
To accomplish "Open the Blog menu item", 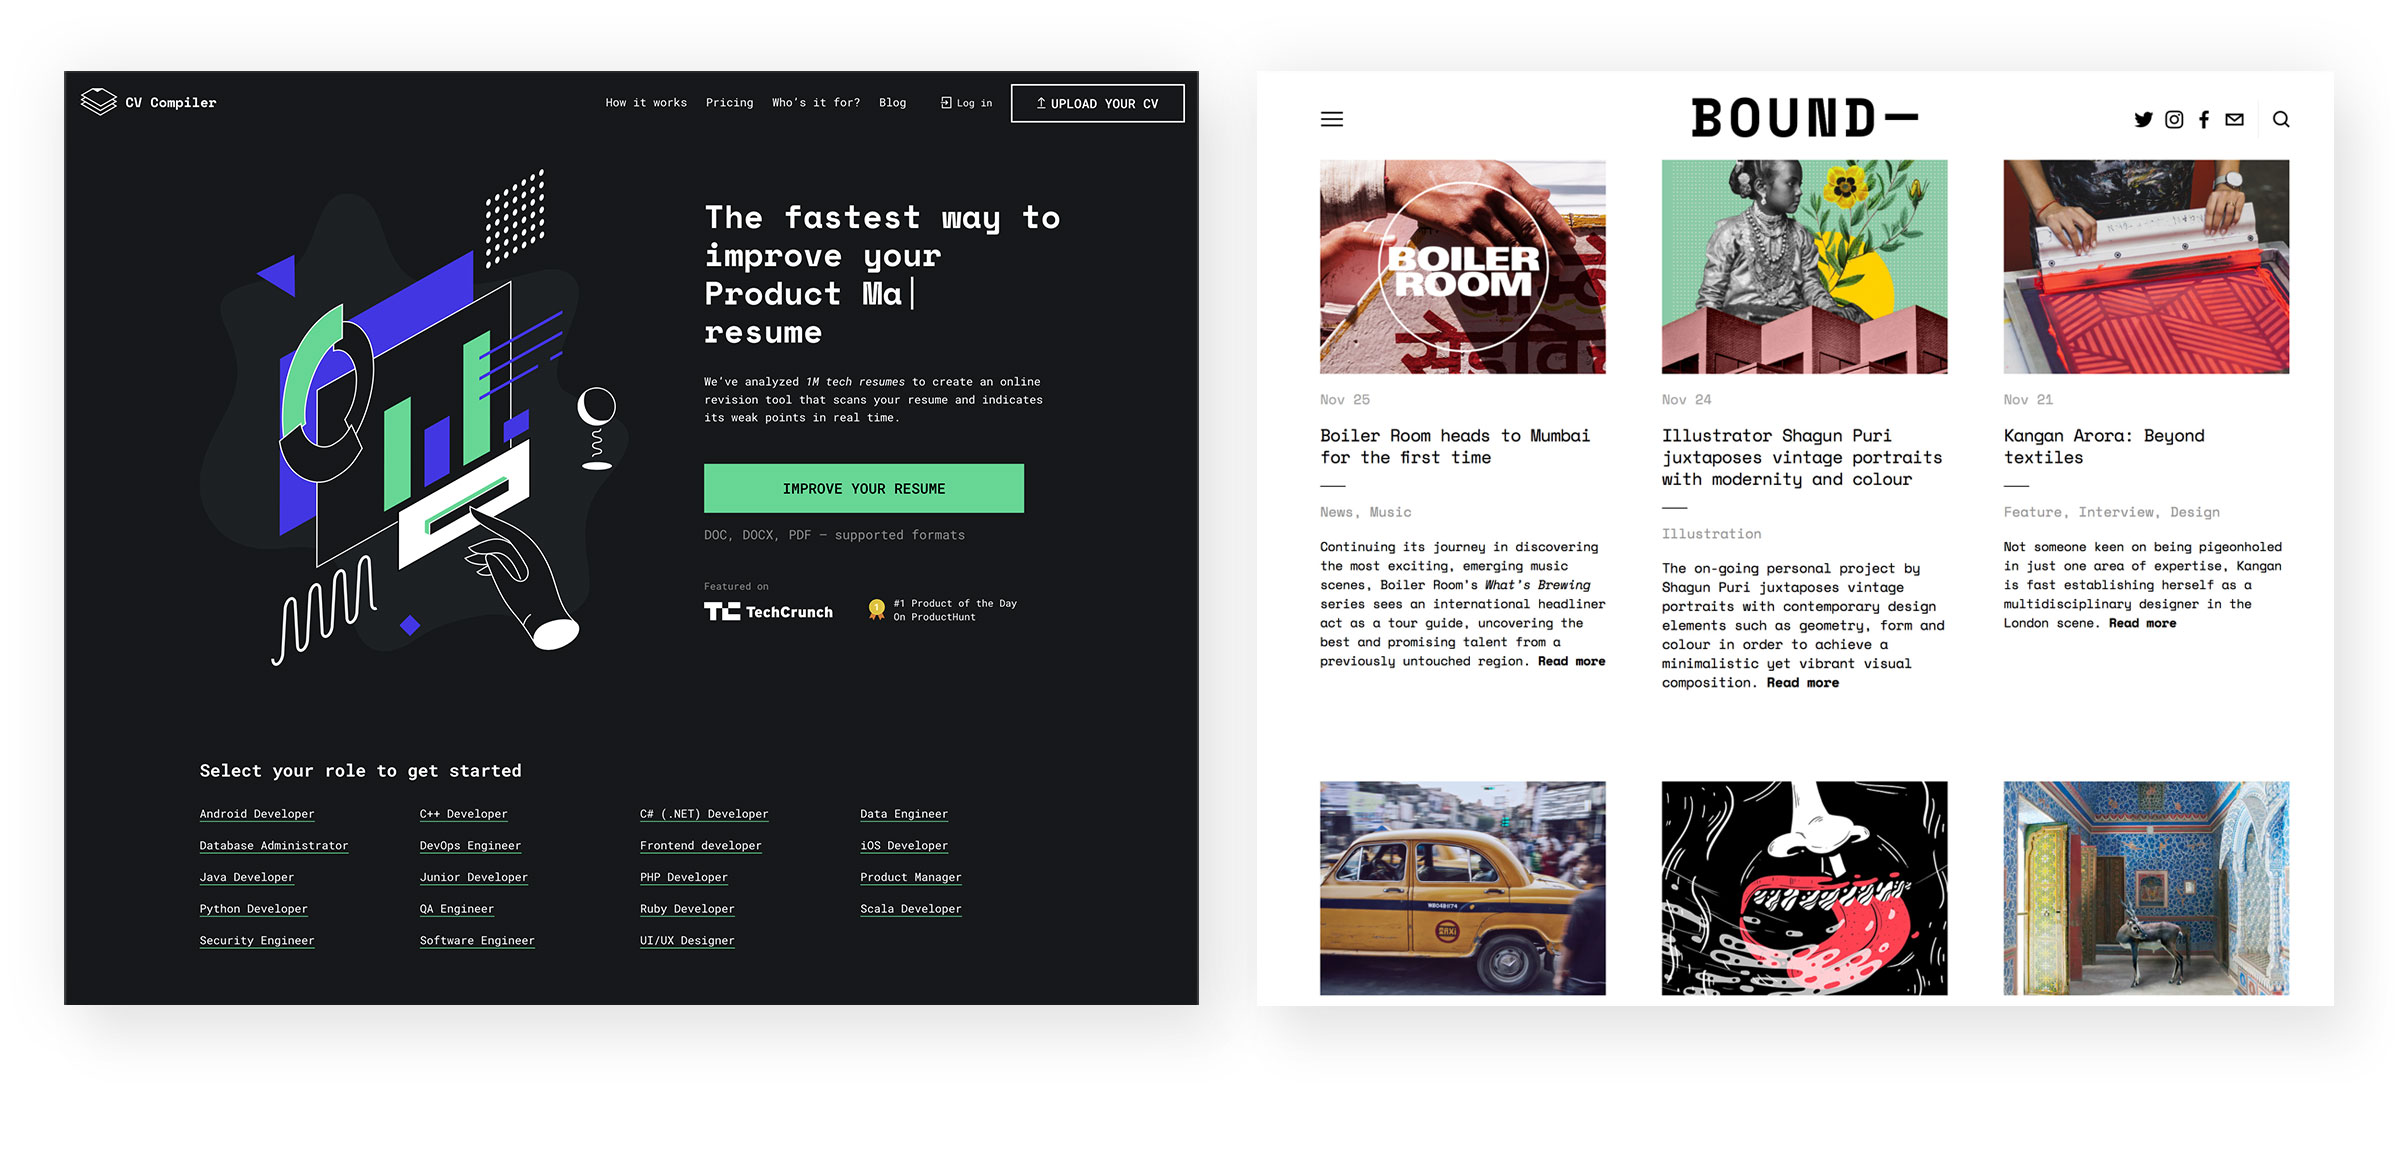I will [x=893, y=103].
